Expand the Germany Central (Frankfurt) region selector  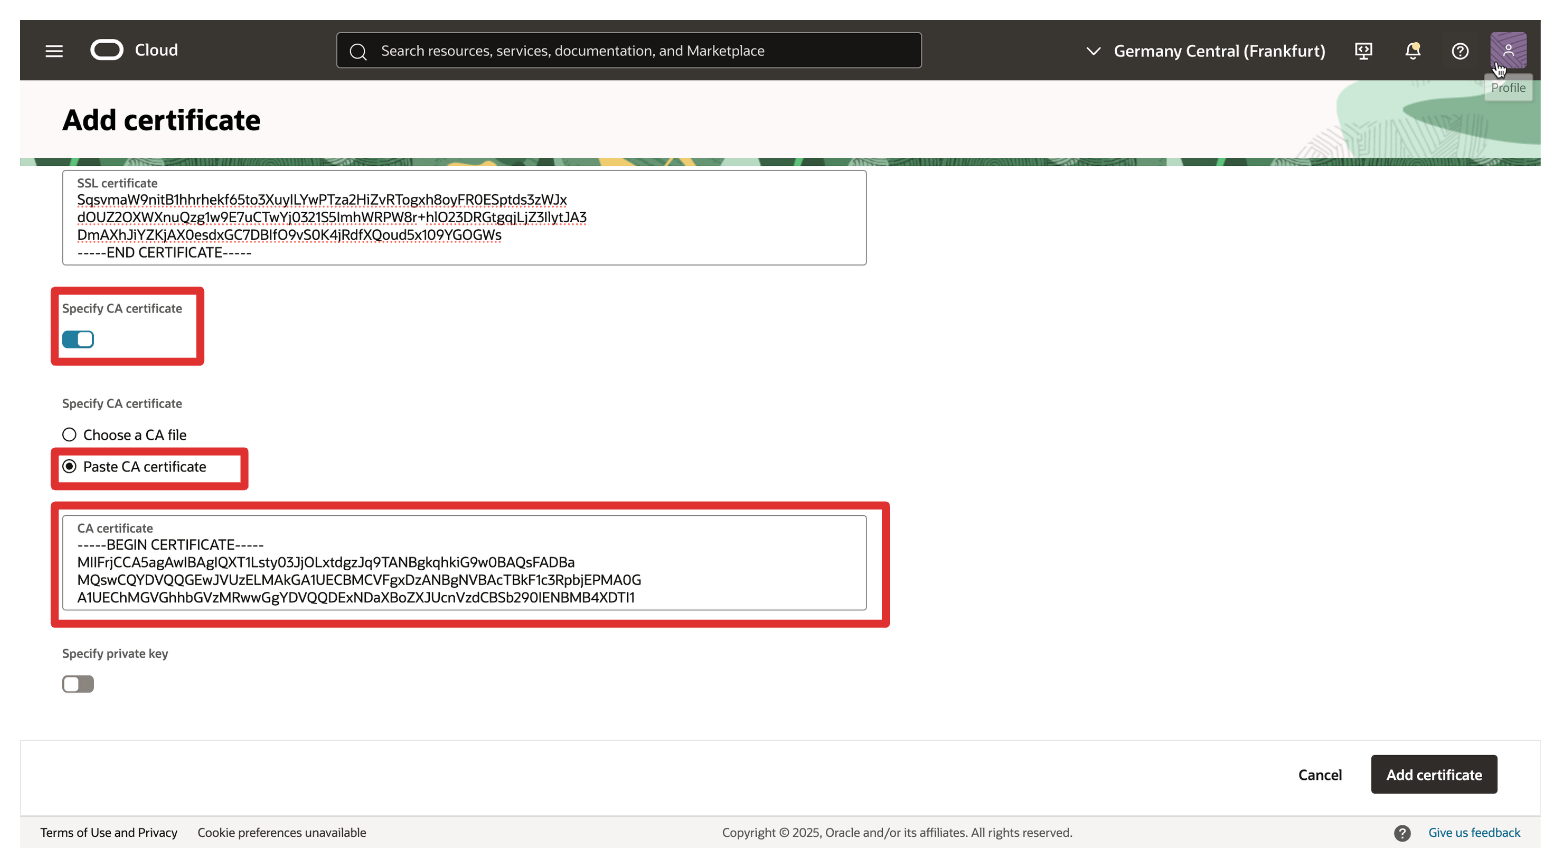(x=1205, y=51)
